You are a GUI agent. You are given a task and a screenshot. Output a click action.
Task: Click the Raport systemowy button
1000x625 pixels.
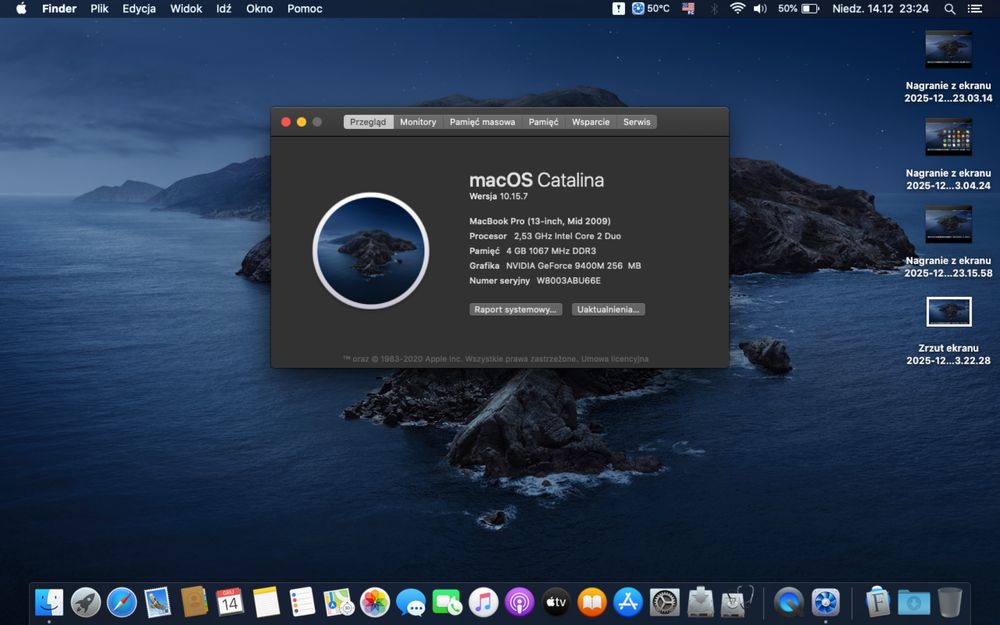coord(515,309)
